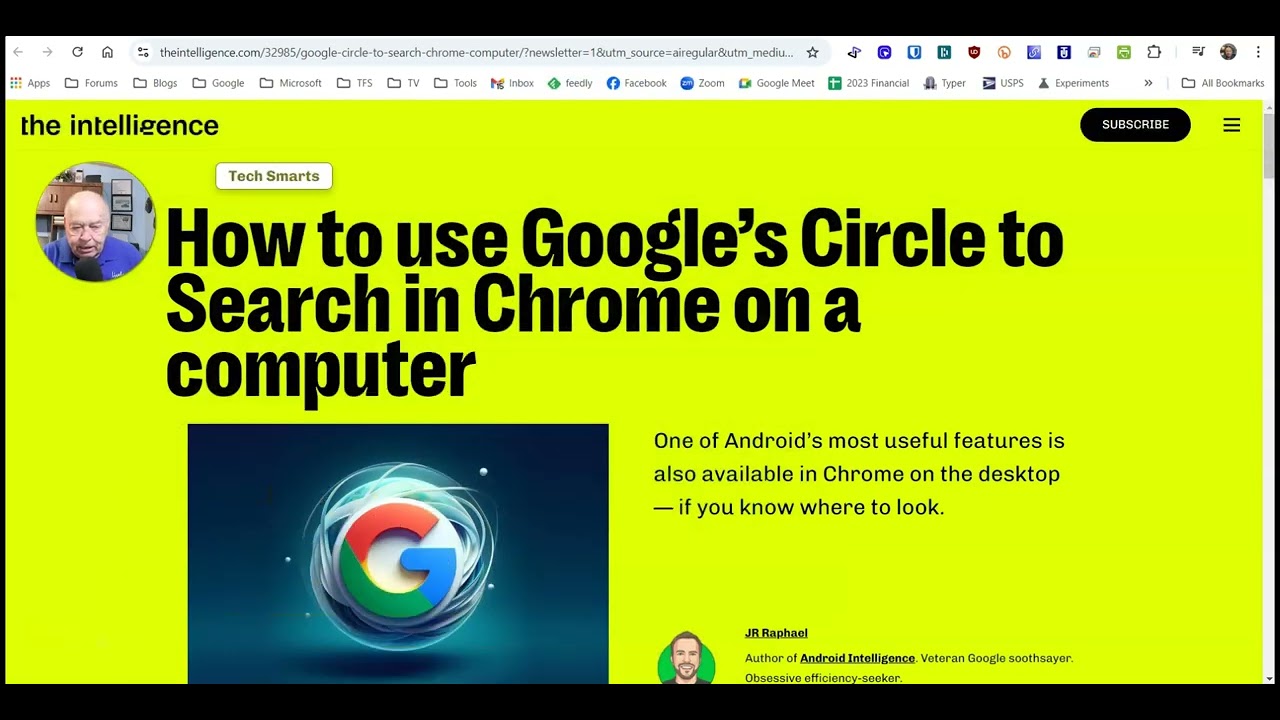This screenshot has height=720, width=1280.
Task: Open the media controls icon
Action: tap(1198, 52)
